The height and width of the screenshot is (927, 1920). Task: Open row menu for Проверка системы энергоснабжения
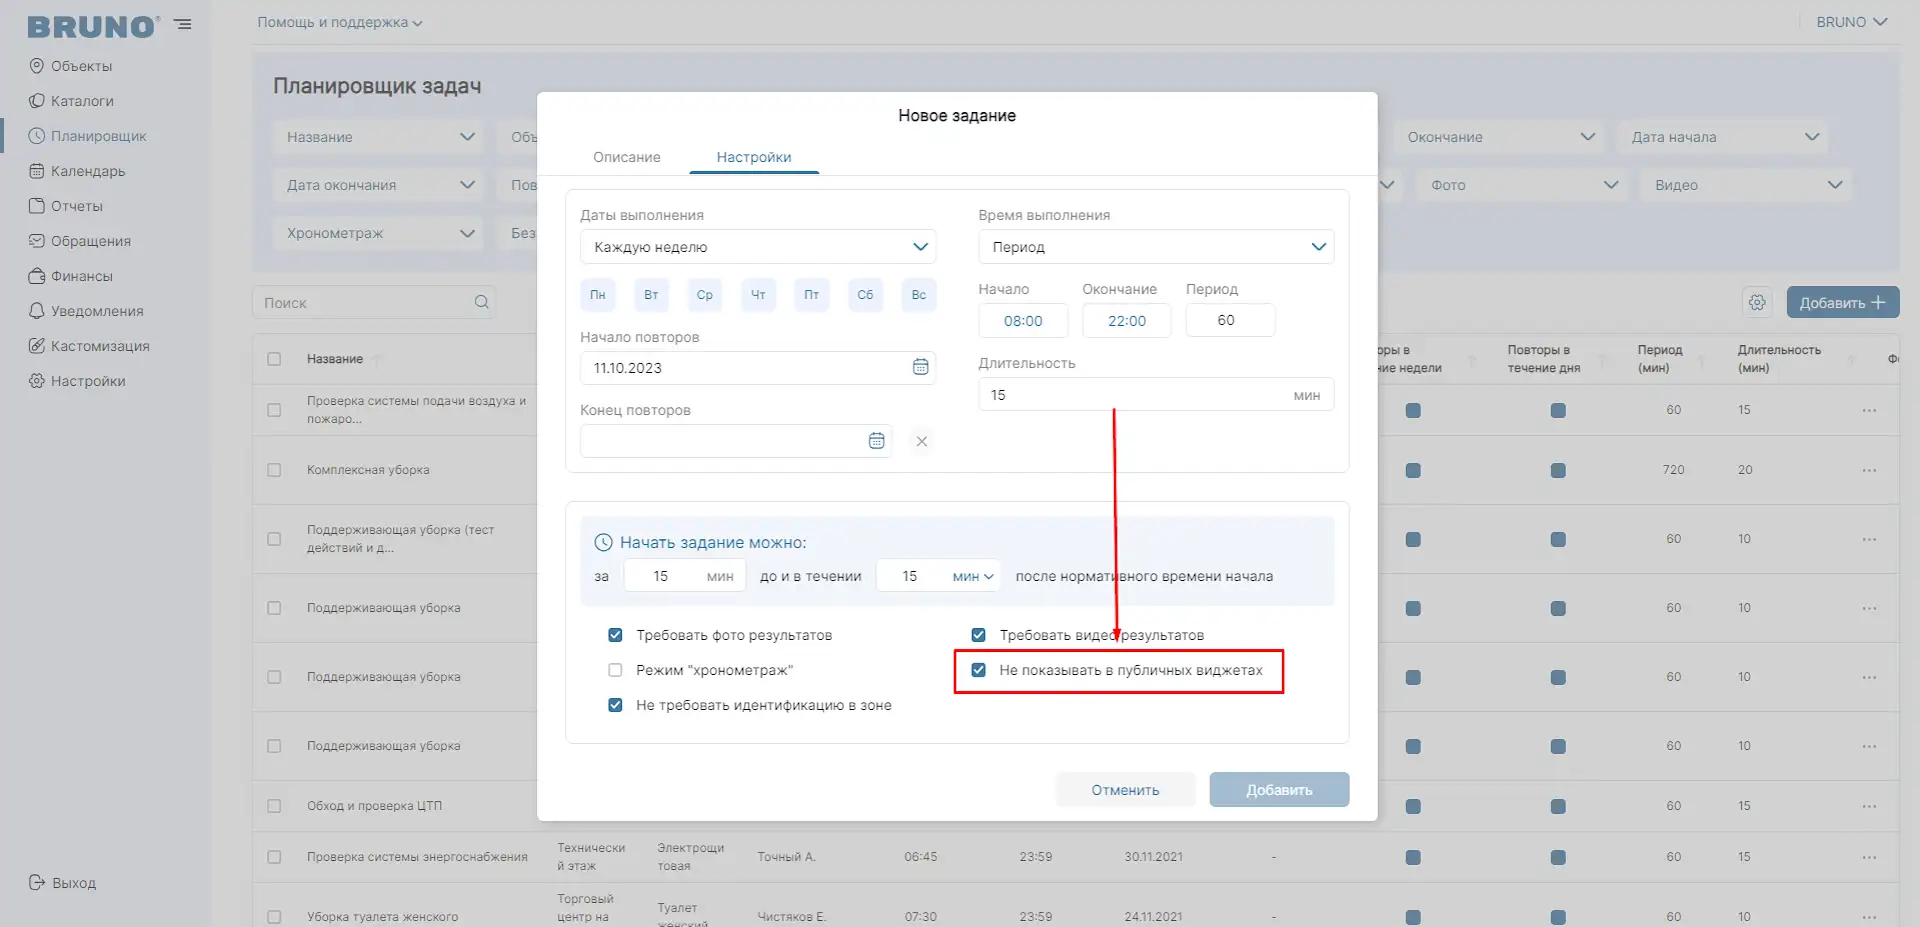pyautogui.click(x=1869, y=857)
